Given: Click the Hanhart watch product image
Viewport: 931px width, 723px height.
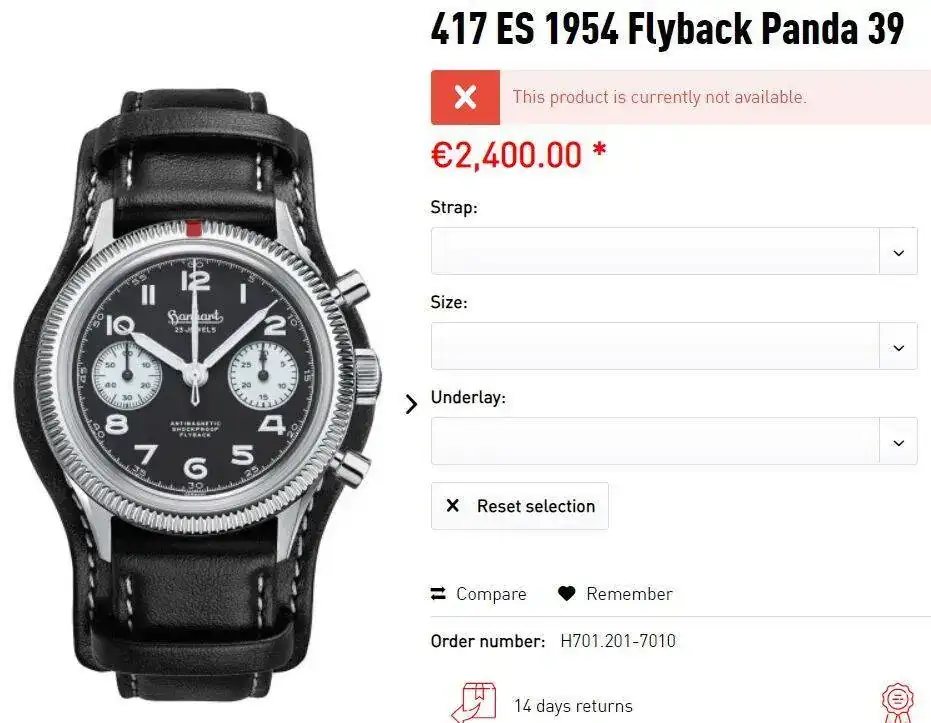Looking at the screenshot, I should (x=198, y=395).
